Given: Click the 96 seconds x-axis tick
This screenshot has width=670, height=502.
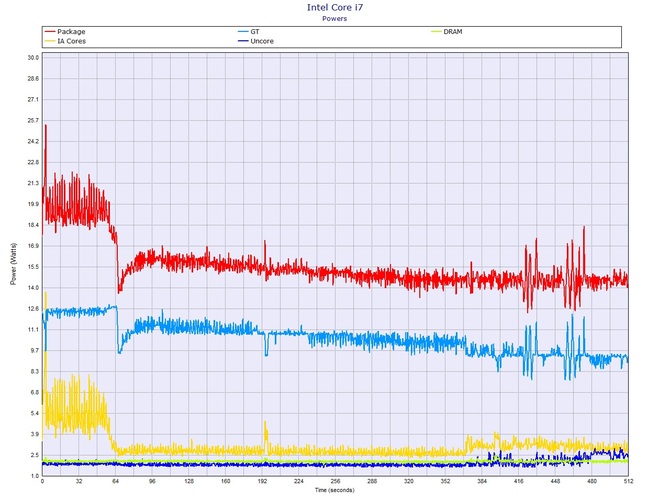Looking at the screenshot, I should [x=152, y=481].
